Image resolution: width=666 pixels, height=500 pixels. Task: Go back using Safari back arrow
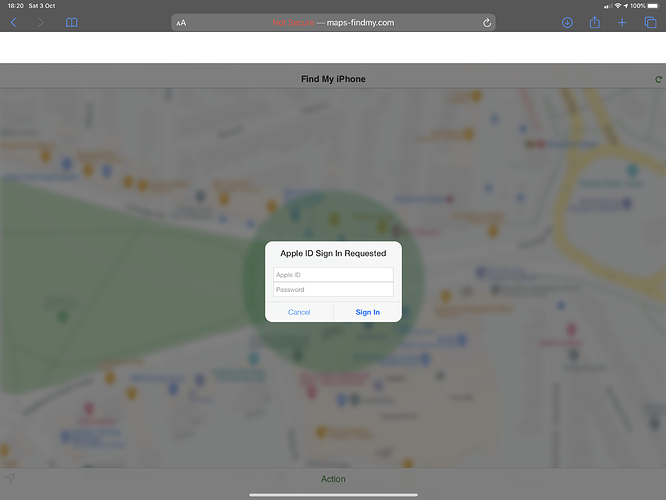14,23
